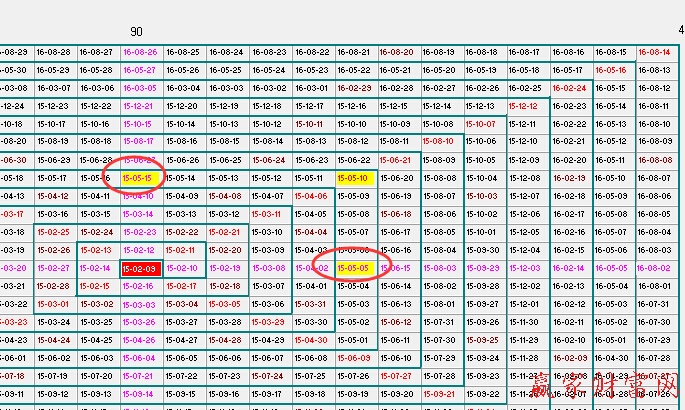Image resolution: width=685 pixels, height=410 pixels.
Task: Click the column header labeled 90
Action: 136,33
